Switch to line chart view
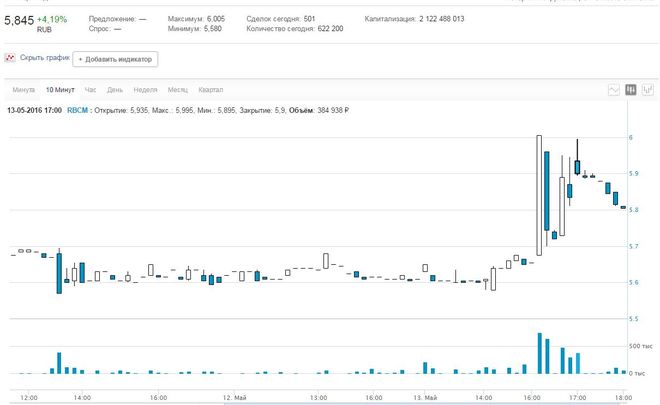 click(x=614, y=90)
